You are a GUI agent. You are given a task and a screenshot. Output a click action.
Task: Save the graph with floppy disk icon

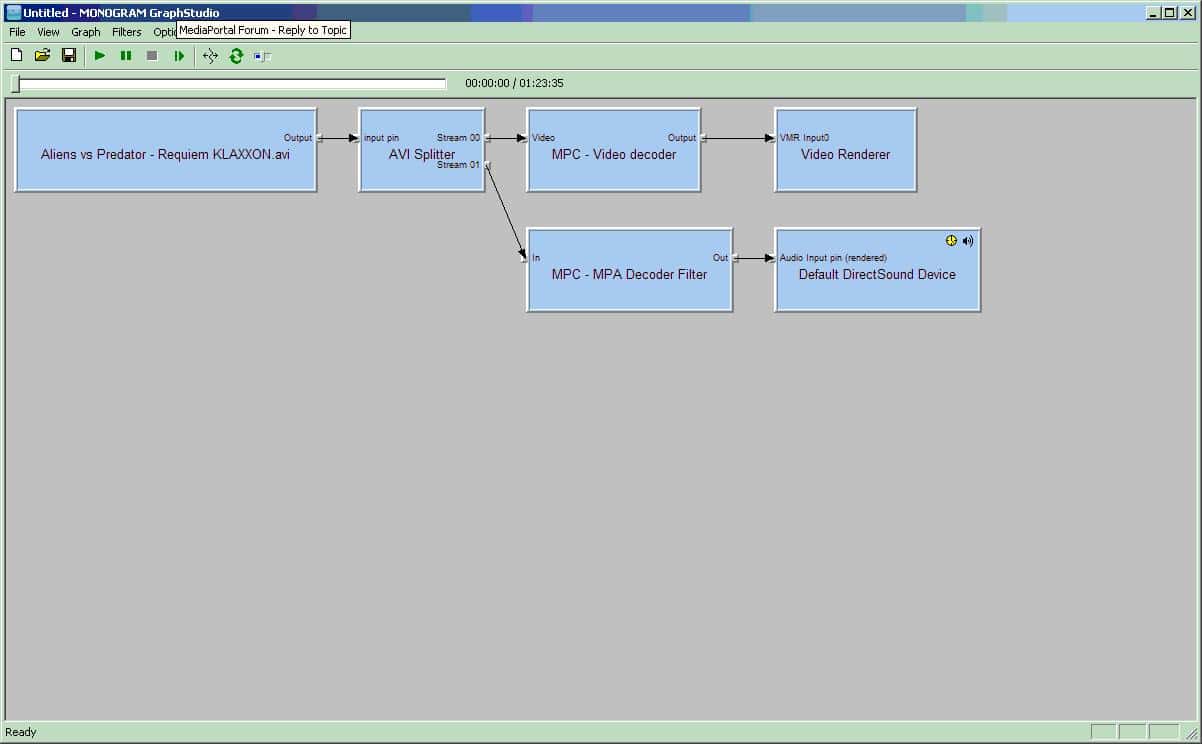[69, 56]
